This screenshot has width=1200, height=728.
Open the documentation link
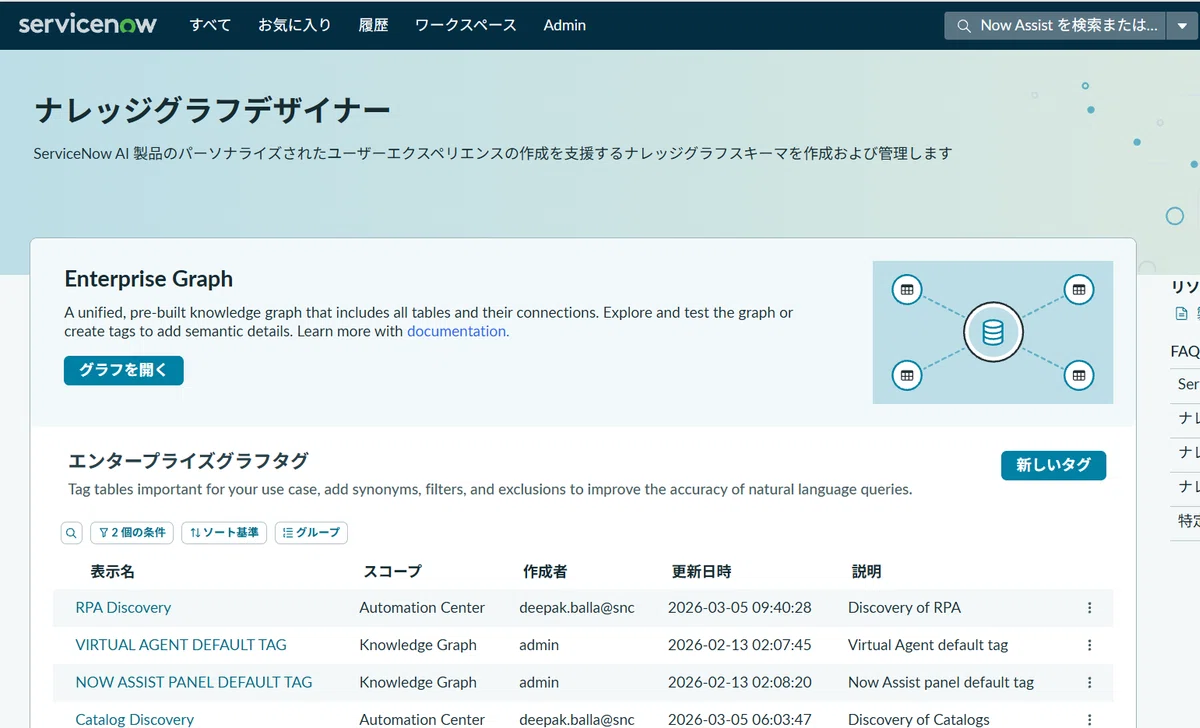(458, 331)
